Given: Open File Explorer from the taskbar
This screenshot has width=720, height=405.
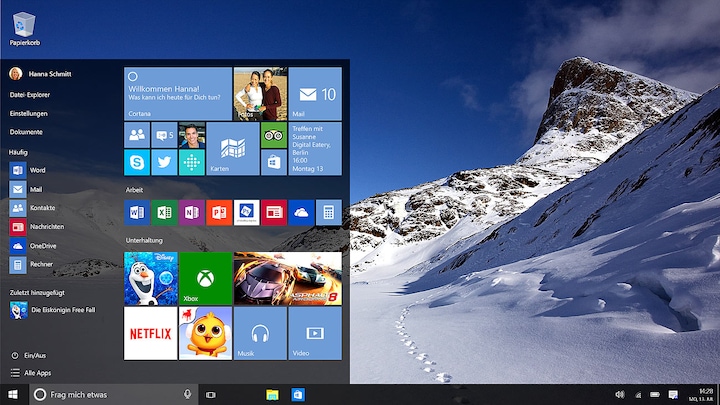Looking at the screenshot, I should pyautogui.click(x=272, y=394).
